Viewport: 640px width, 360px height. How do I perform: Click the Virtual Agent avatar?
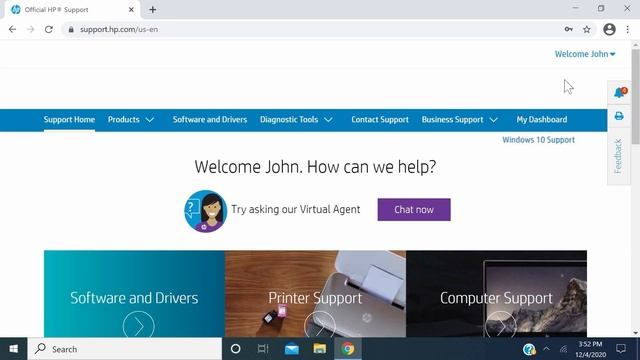pyautogui.click(x=205, y=211)
